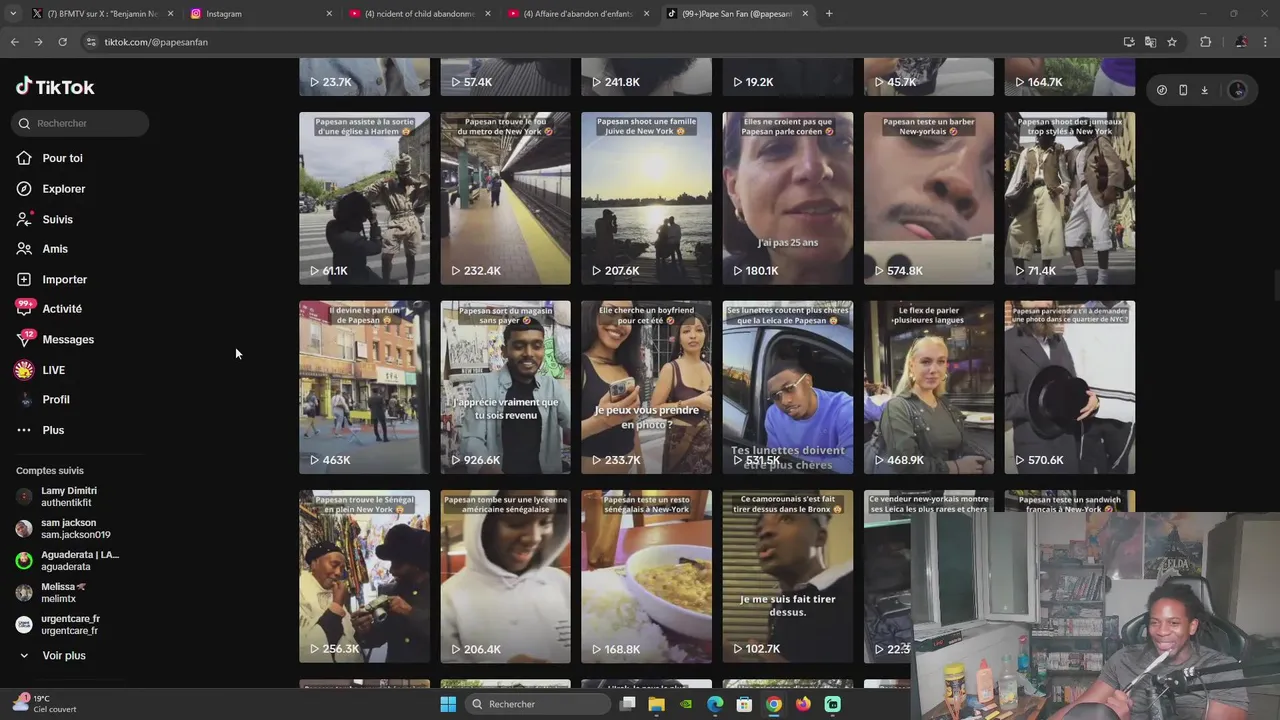The image size is (1280, 720).
Task: Play video of famille juive de New York
Action: [646, 198]
